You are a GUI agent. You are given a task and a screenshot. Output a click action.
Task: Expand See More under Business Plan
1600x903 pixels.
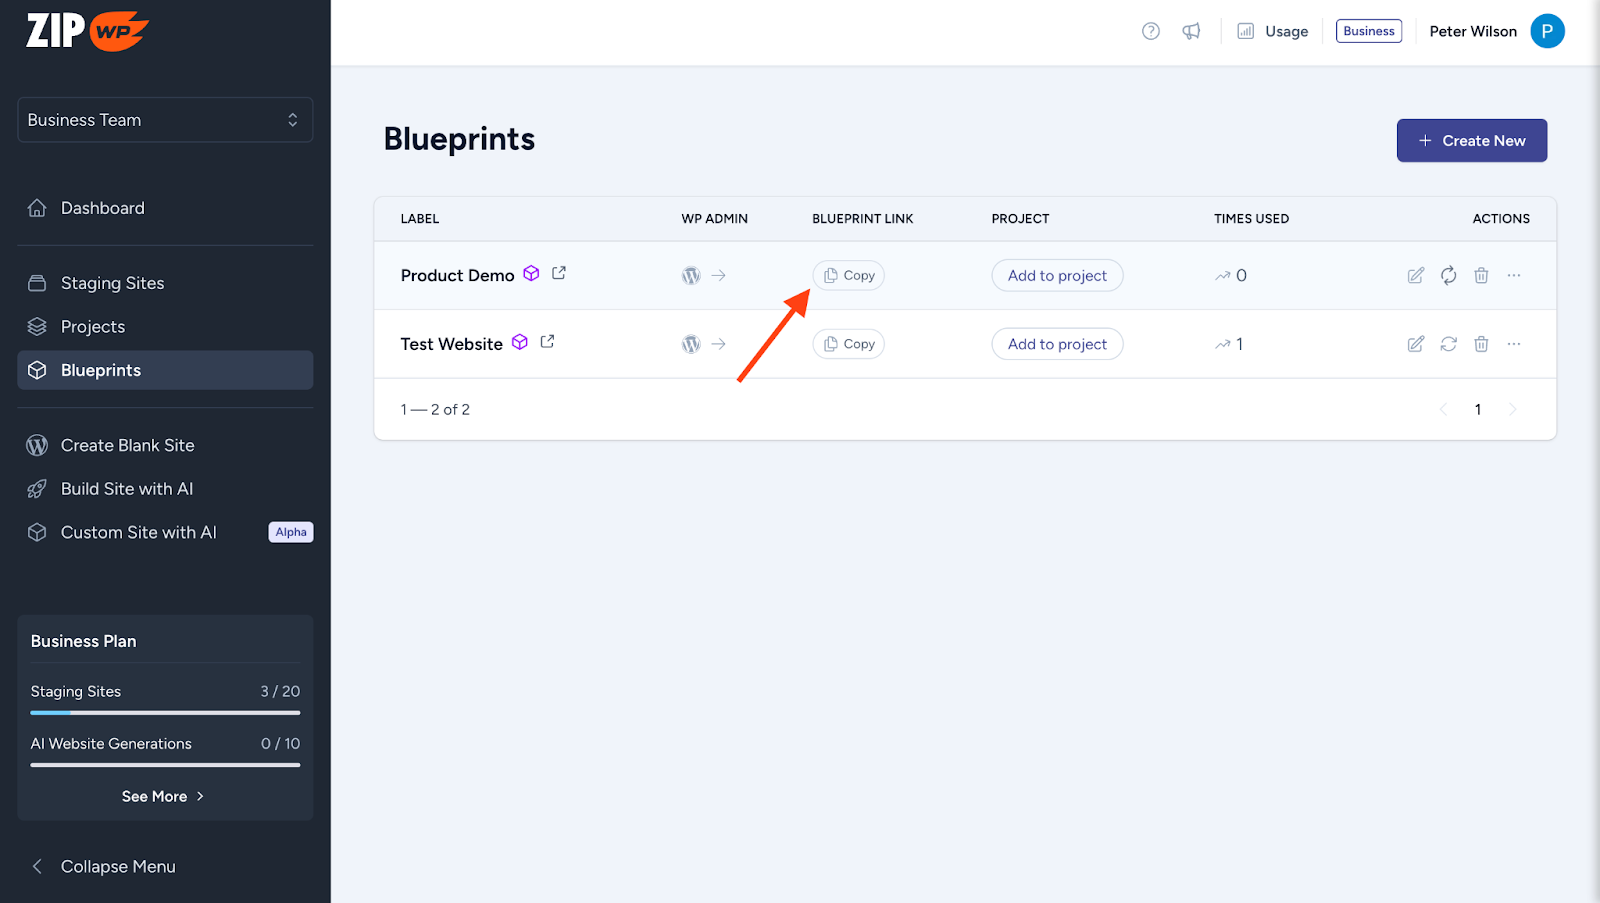point(163,795)
